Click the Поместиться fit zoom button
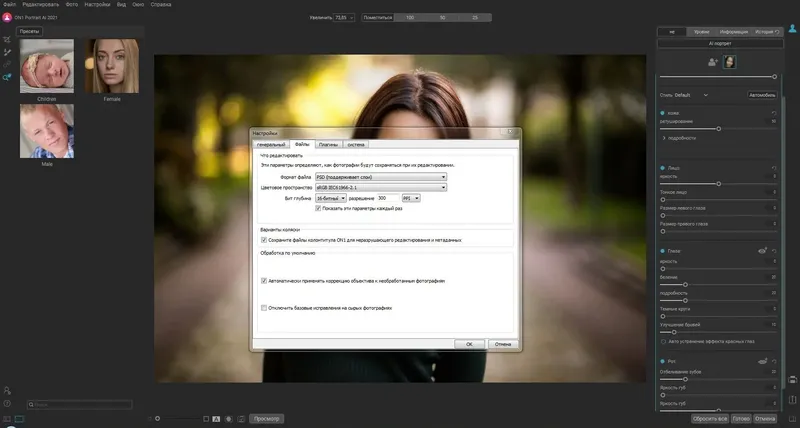 [378, 17]
